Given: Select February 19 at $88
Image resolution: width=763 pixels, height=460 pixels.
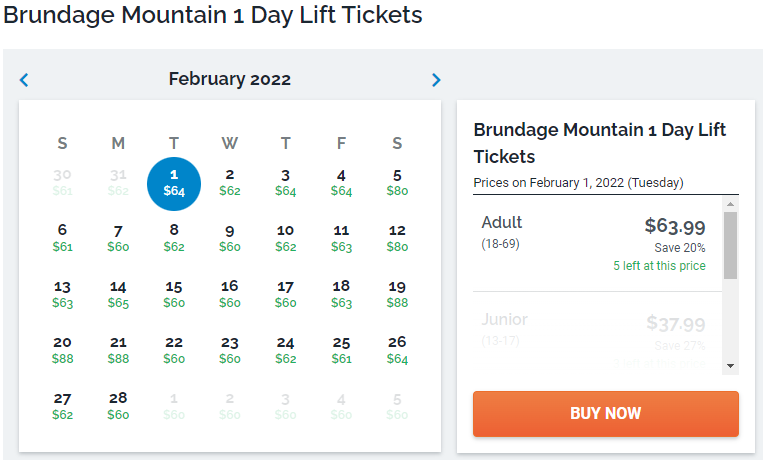Looking at the screenshot, I should point(397,294).
